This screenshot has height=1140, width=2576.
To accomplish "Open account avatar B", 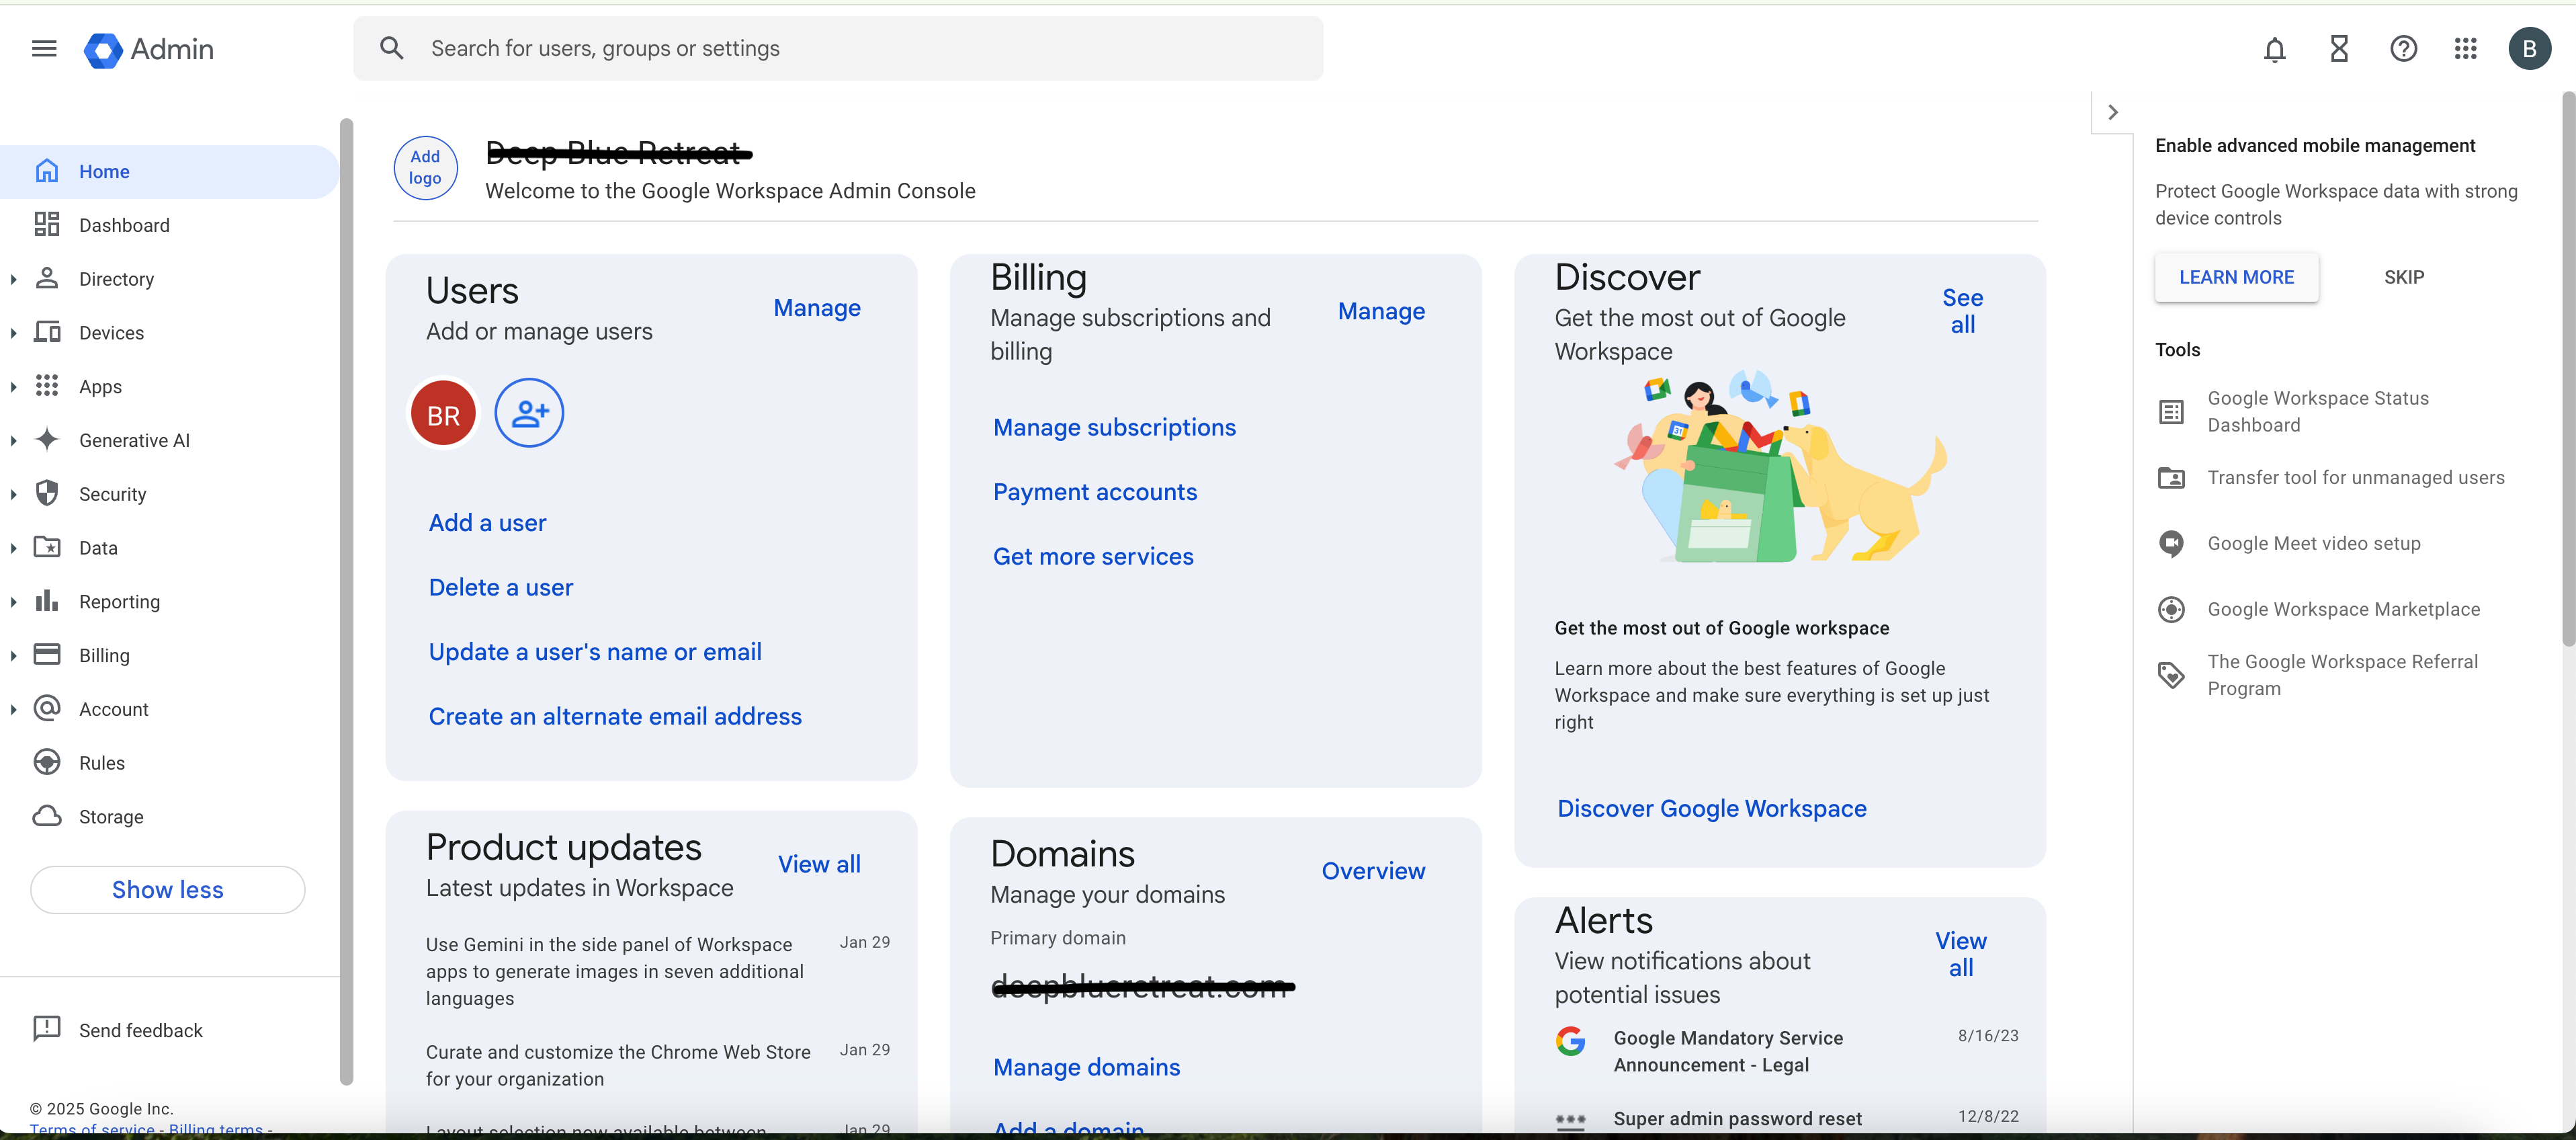I will (2529, 49).
